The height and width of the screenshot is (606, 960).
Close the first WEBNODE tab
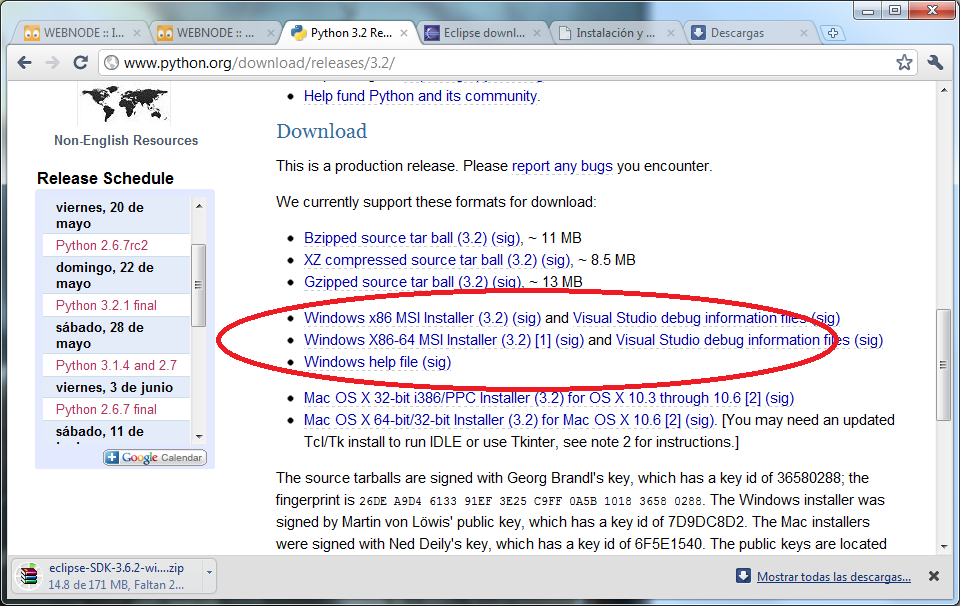(137, 33)
